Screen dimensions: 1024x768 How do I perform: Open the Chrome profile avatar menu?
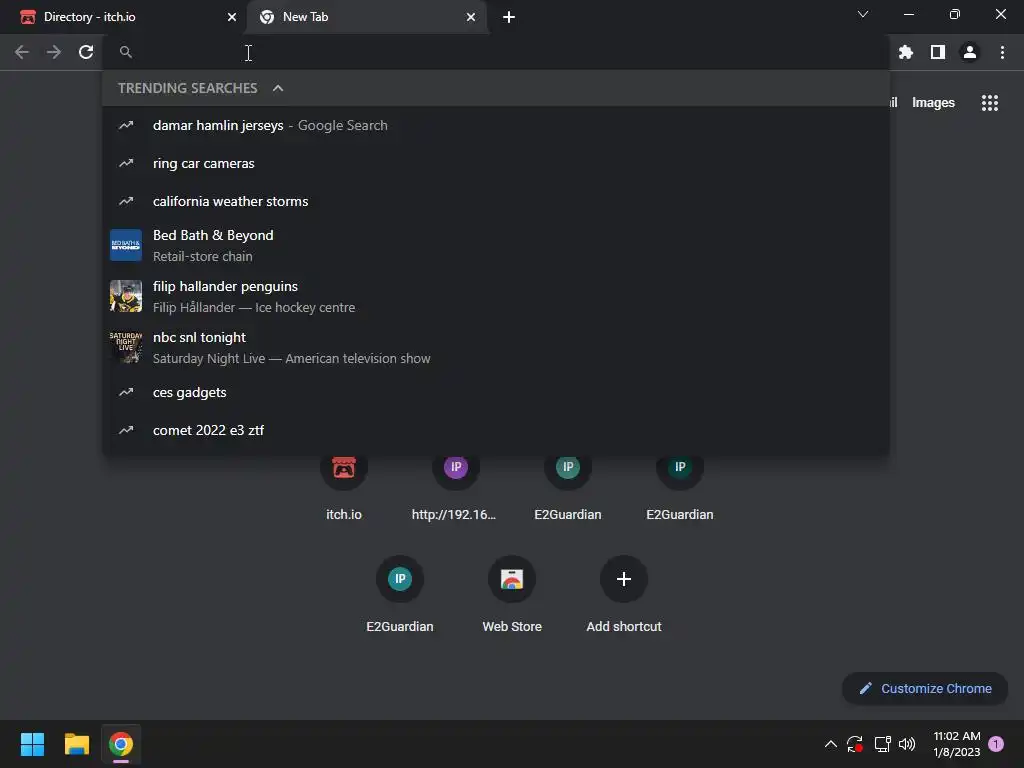969,52
